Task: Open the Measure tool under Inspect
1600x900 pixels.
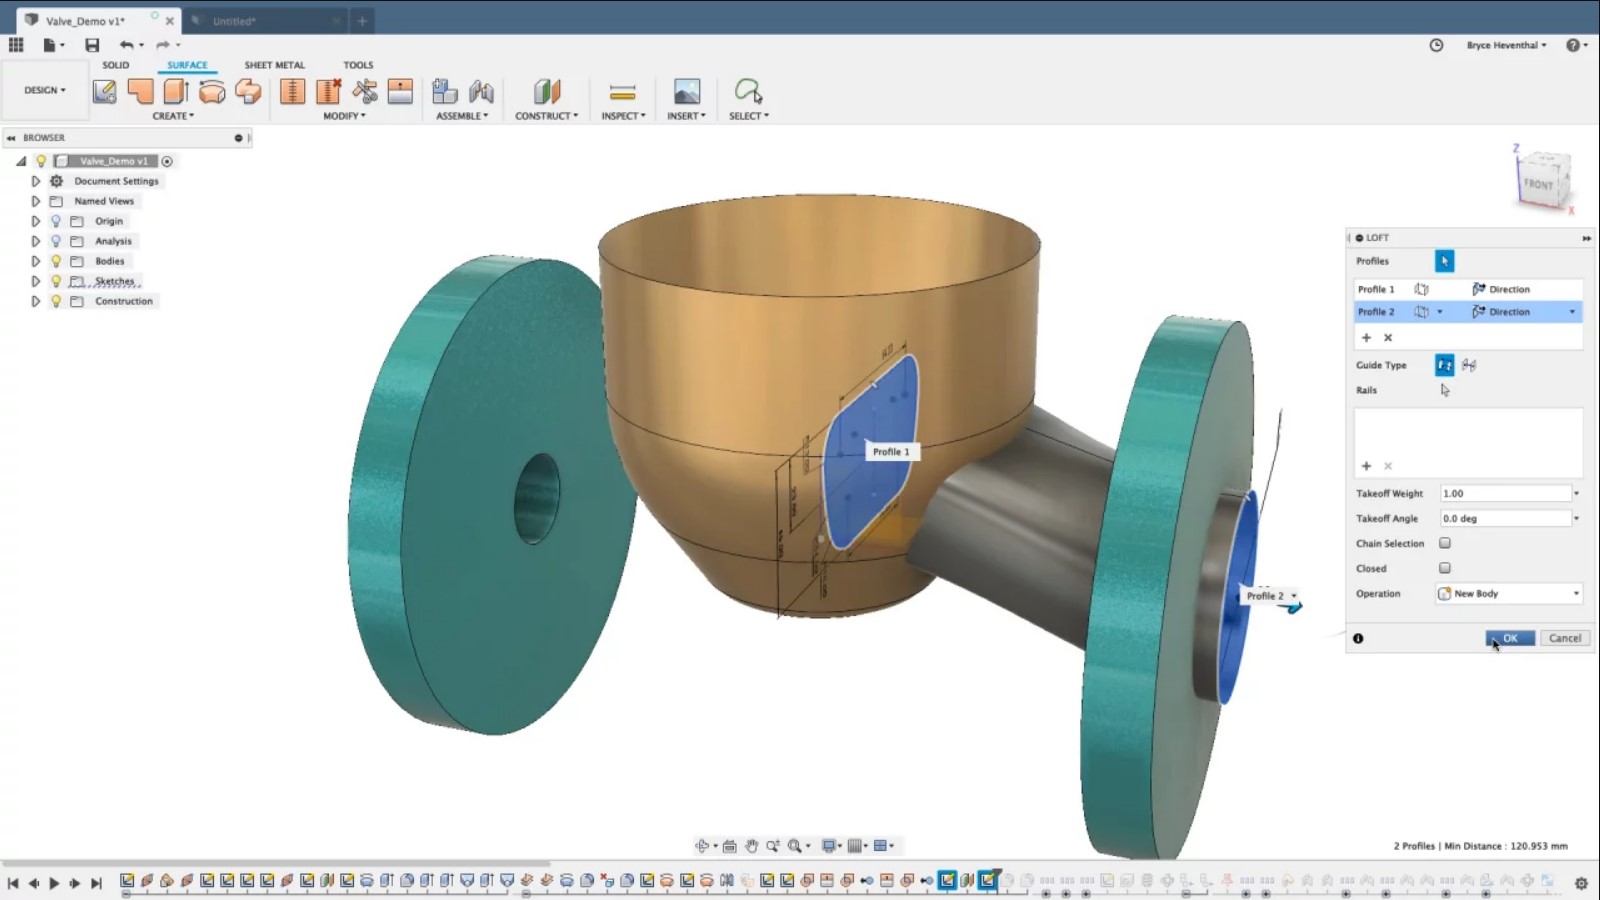Action: tap(622, 91)
